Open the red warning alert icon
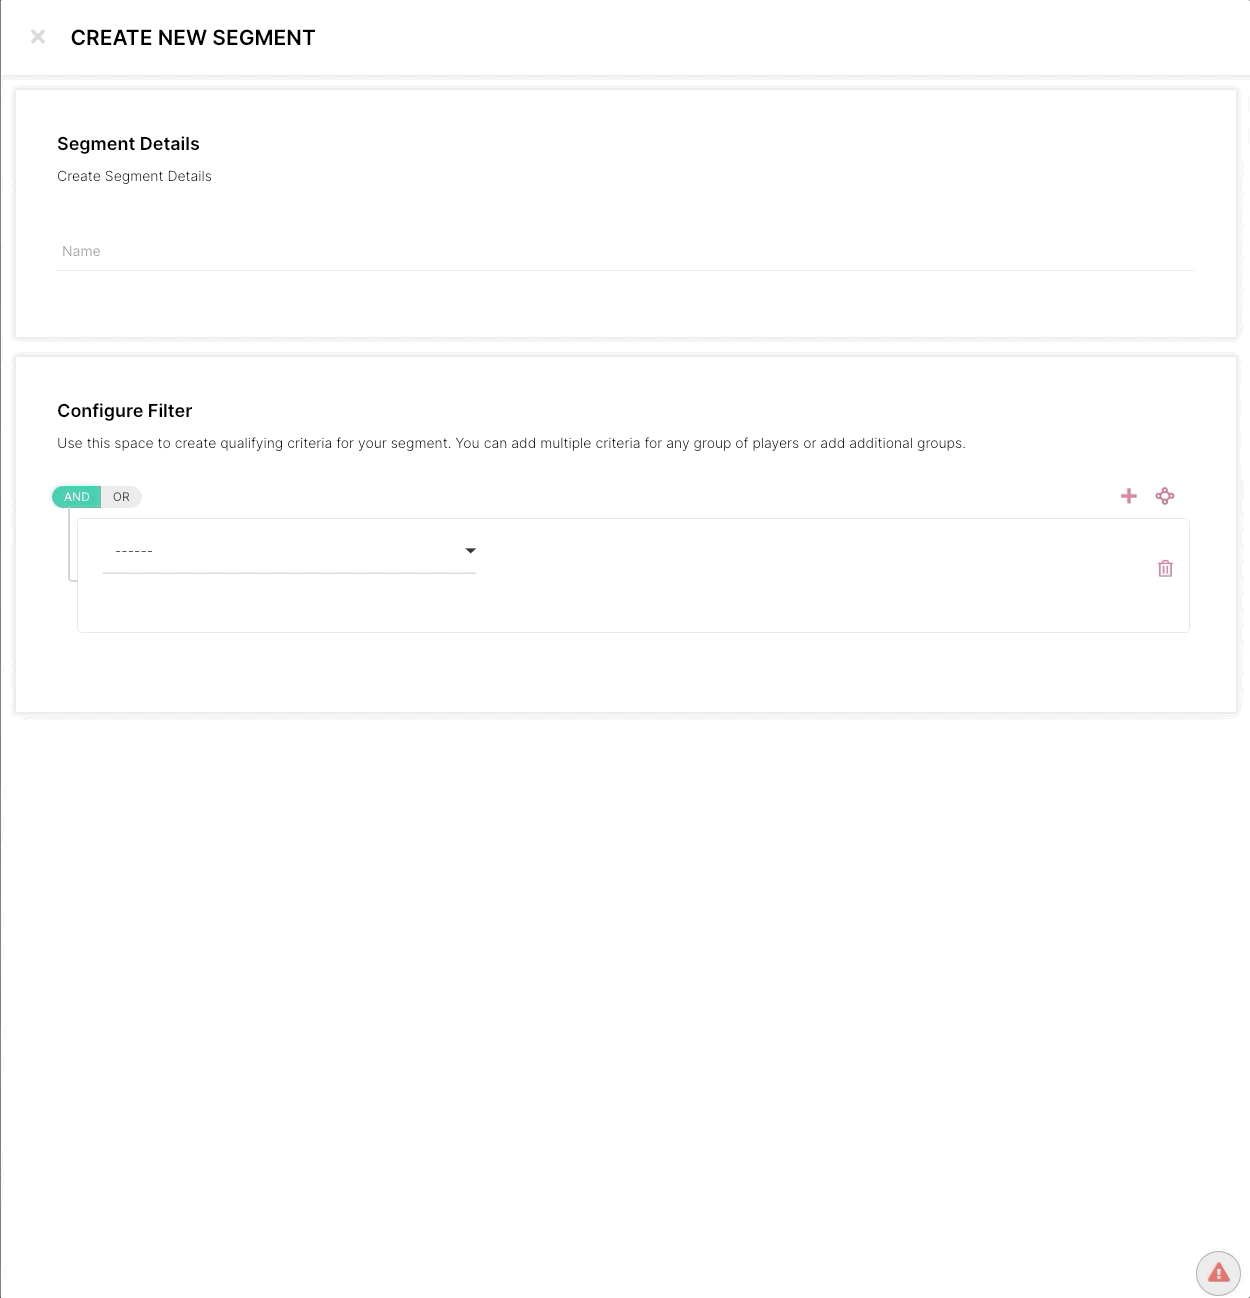The width and height of the screenshot is (1250, 1298). 1218,1273
